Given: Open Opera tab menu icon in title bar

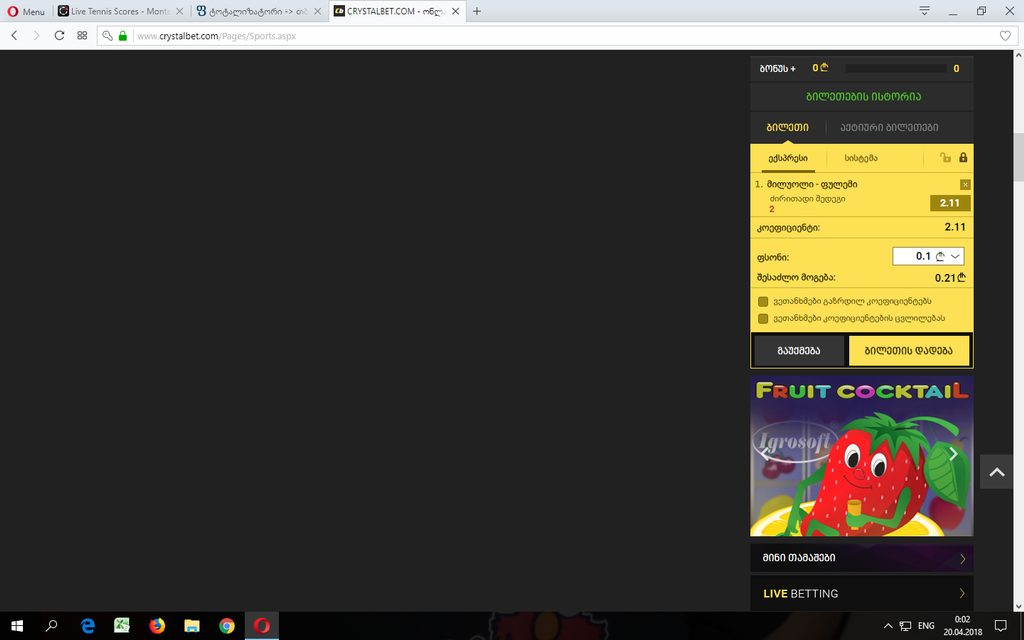Looking at the screenshot, I should (x=924, y=10).
